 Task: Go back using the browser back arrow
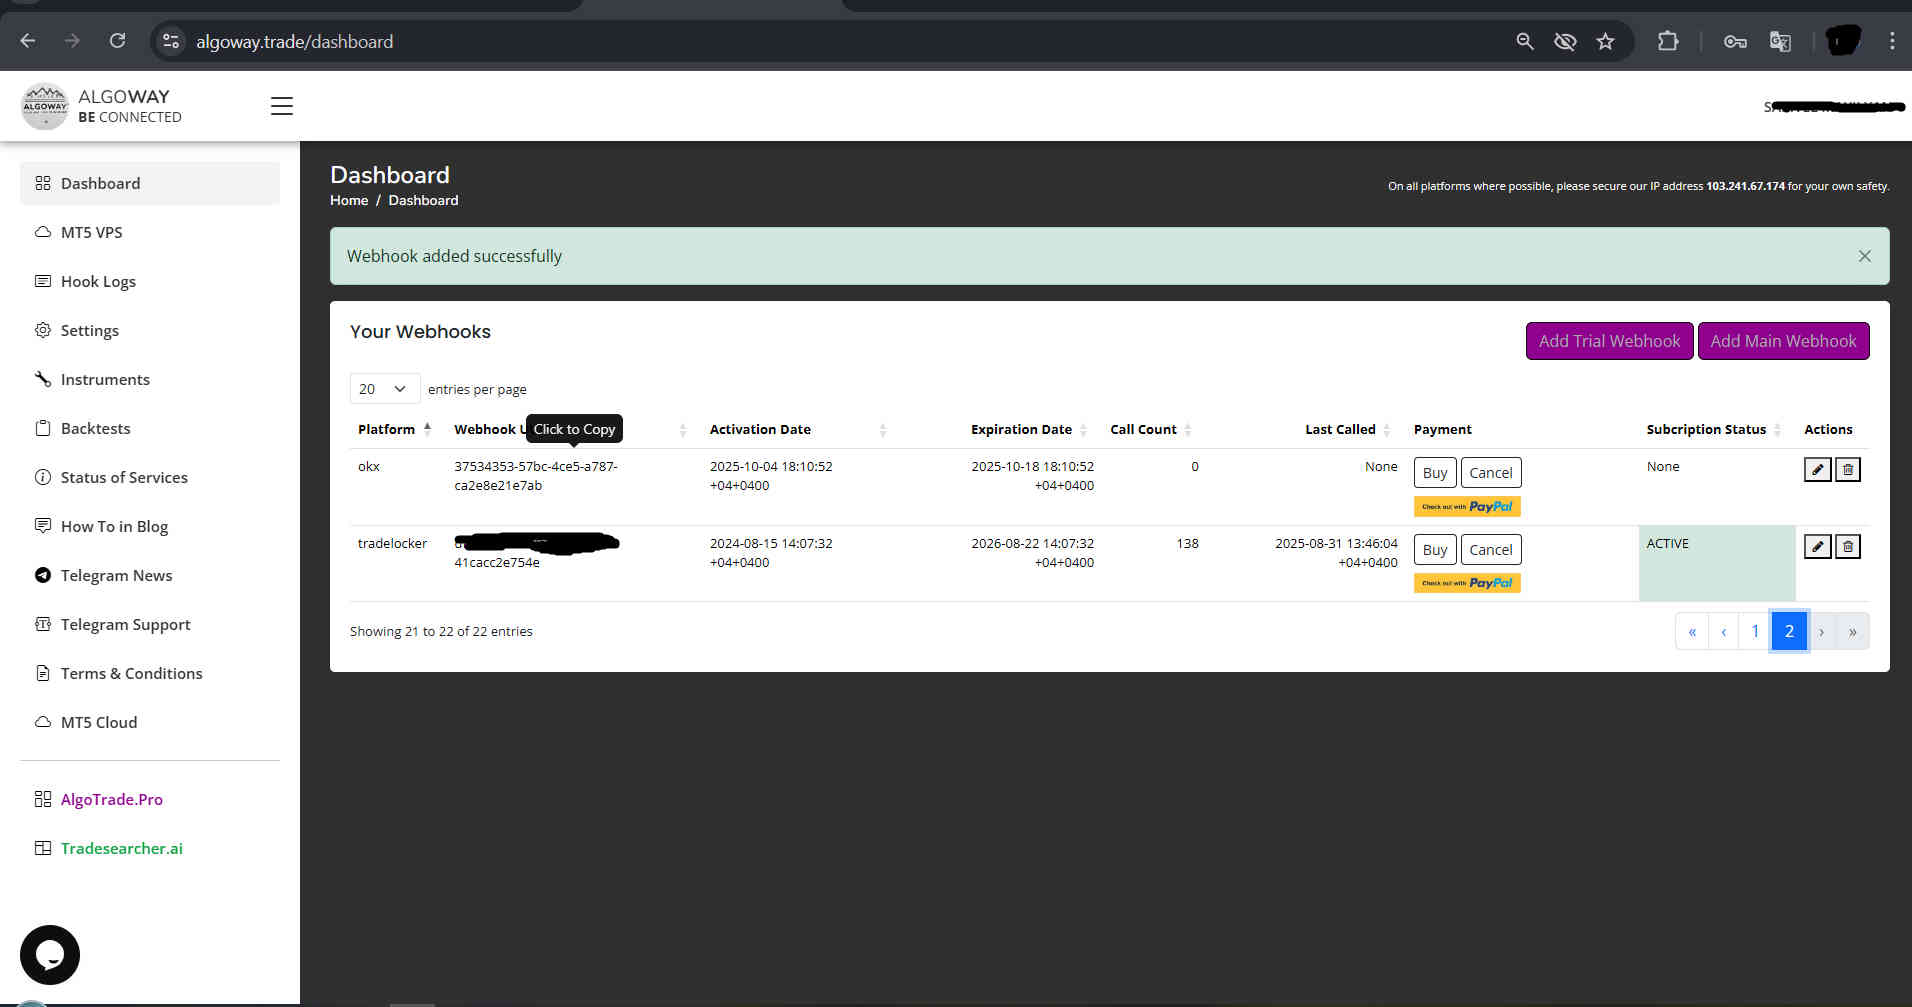point(28,41)
